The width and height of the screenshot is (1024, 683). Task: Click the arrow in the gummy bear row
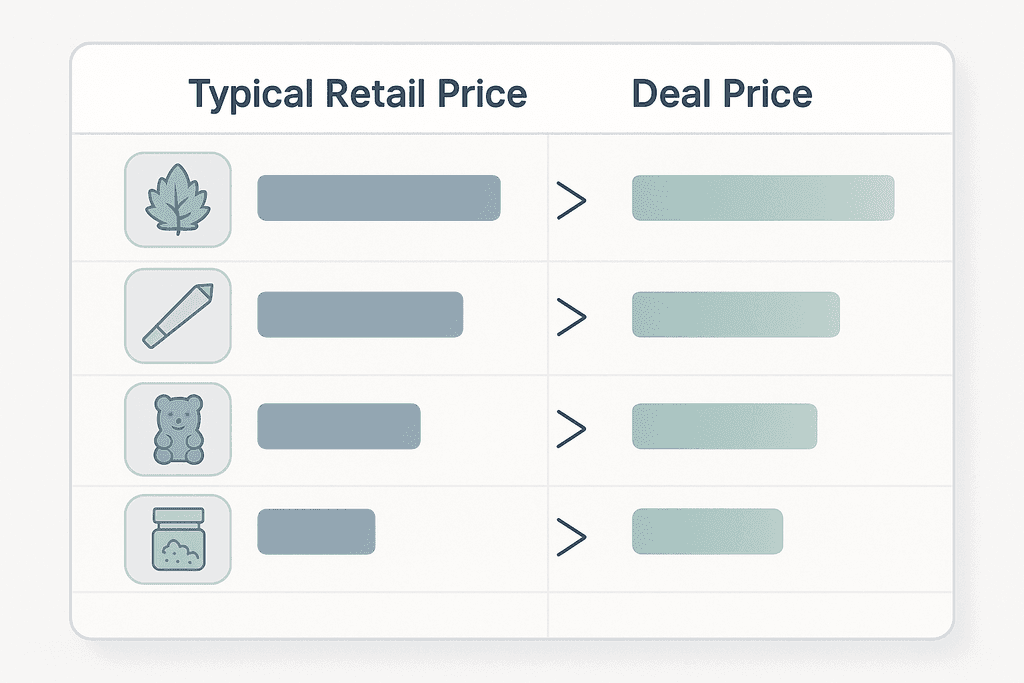571,428
